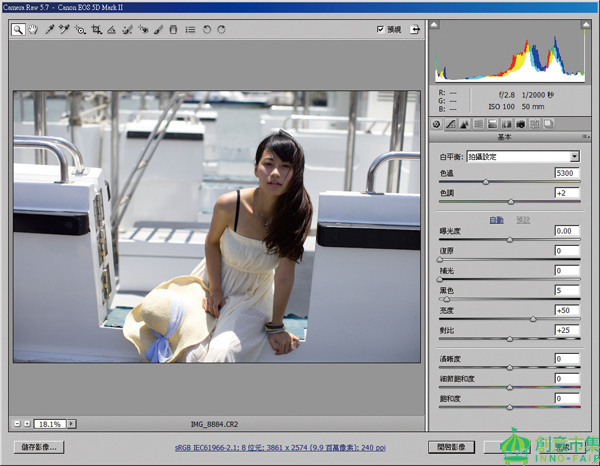Switch to the Snapshots tab

(549, 124)
